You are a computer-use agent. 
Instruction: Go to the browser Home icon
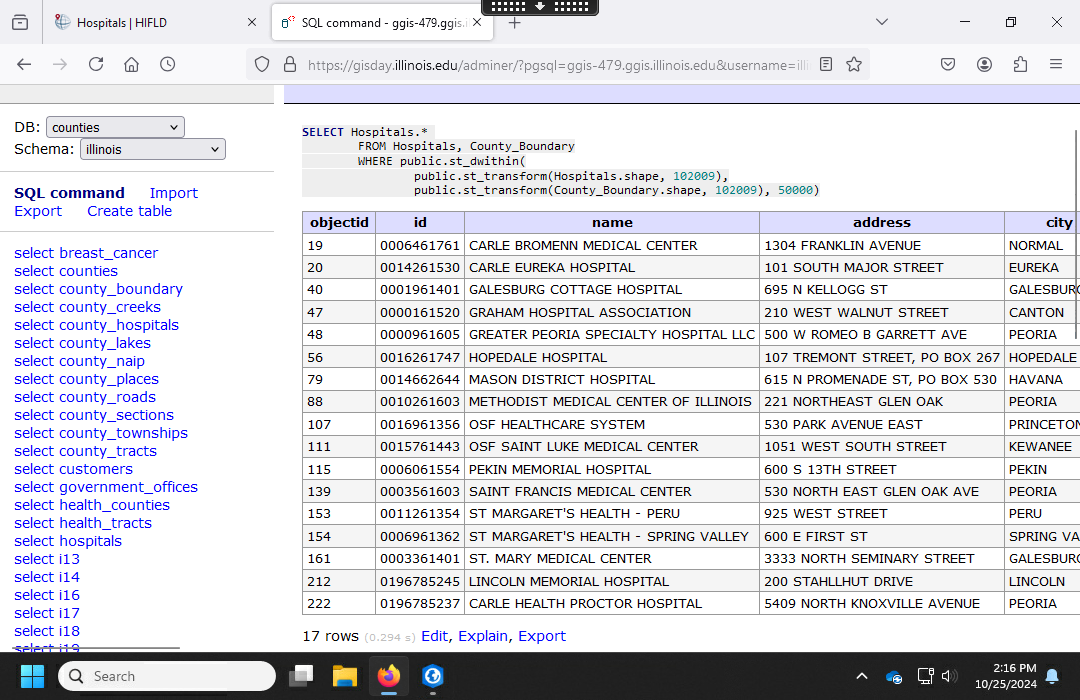click(x=131, y=64)
